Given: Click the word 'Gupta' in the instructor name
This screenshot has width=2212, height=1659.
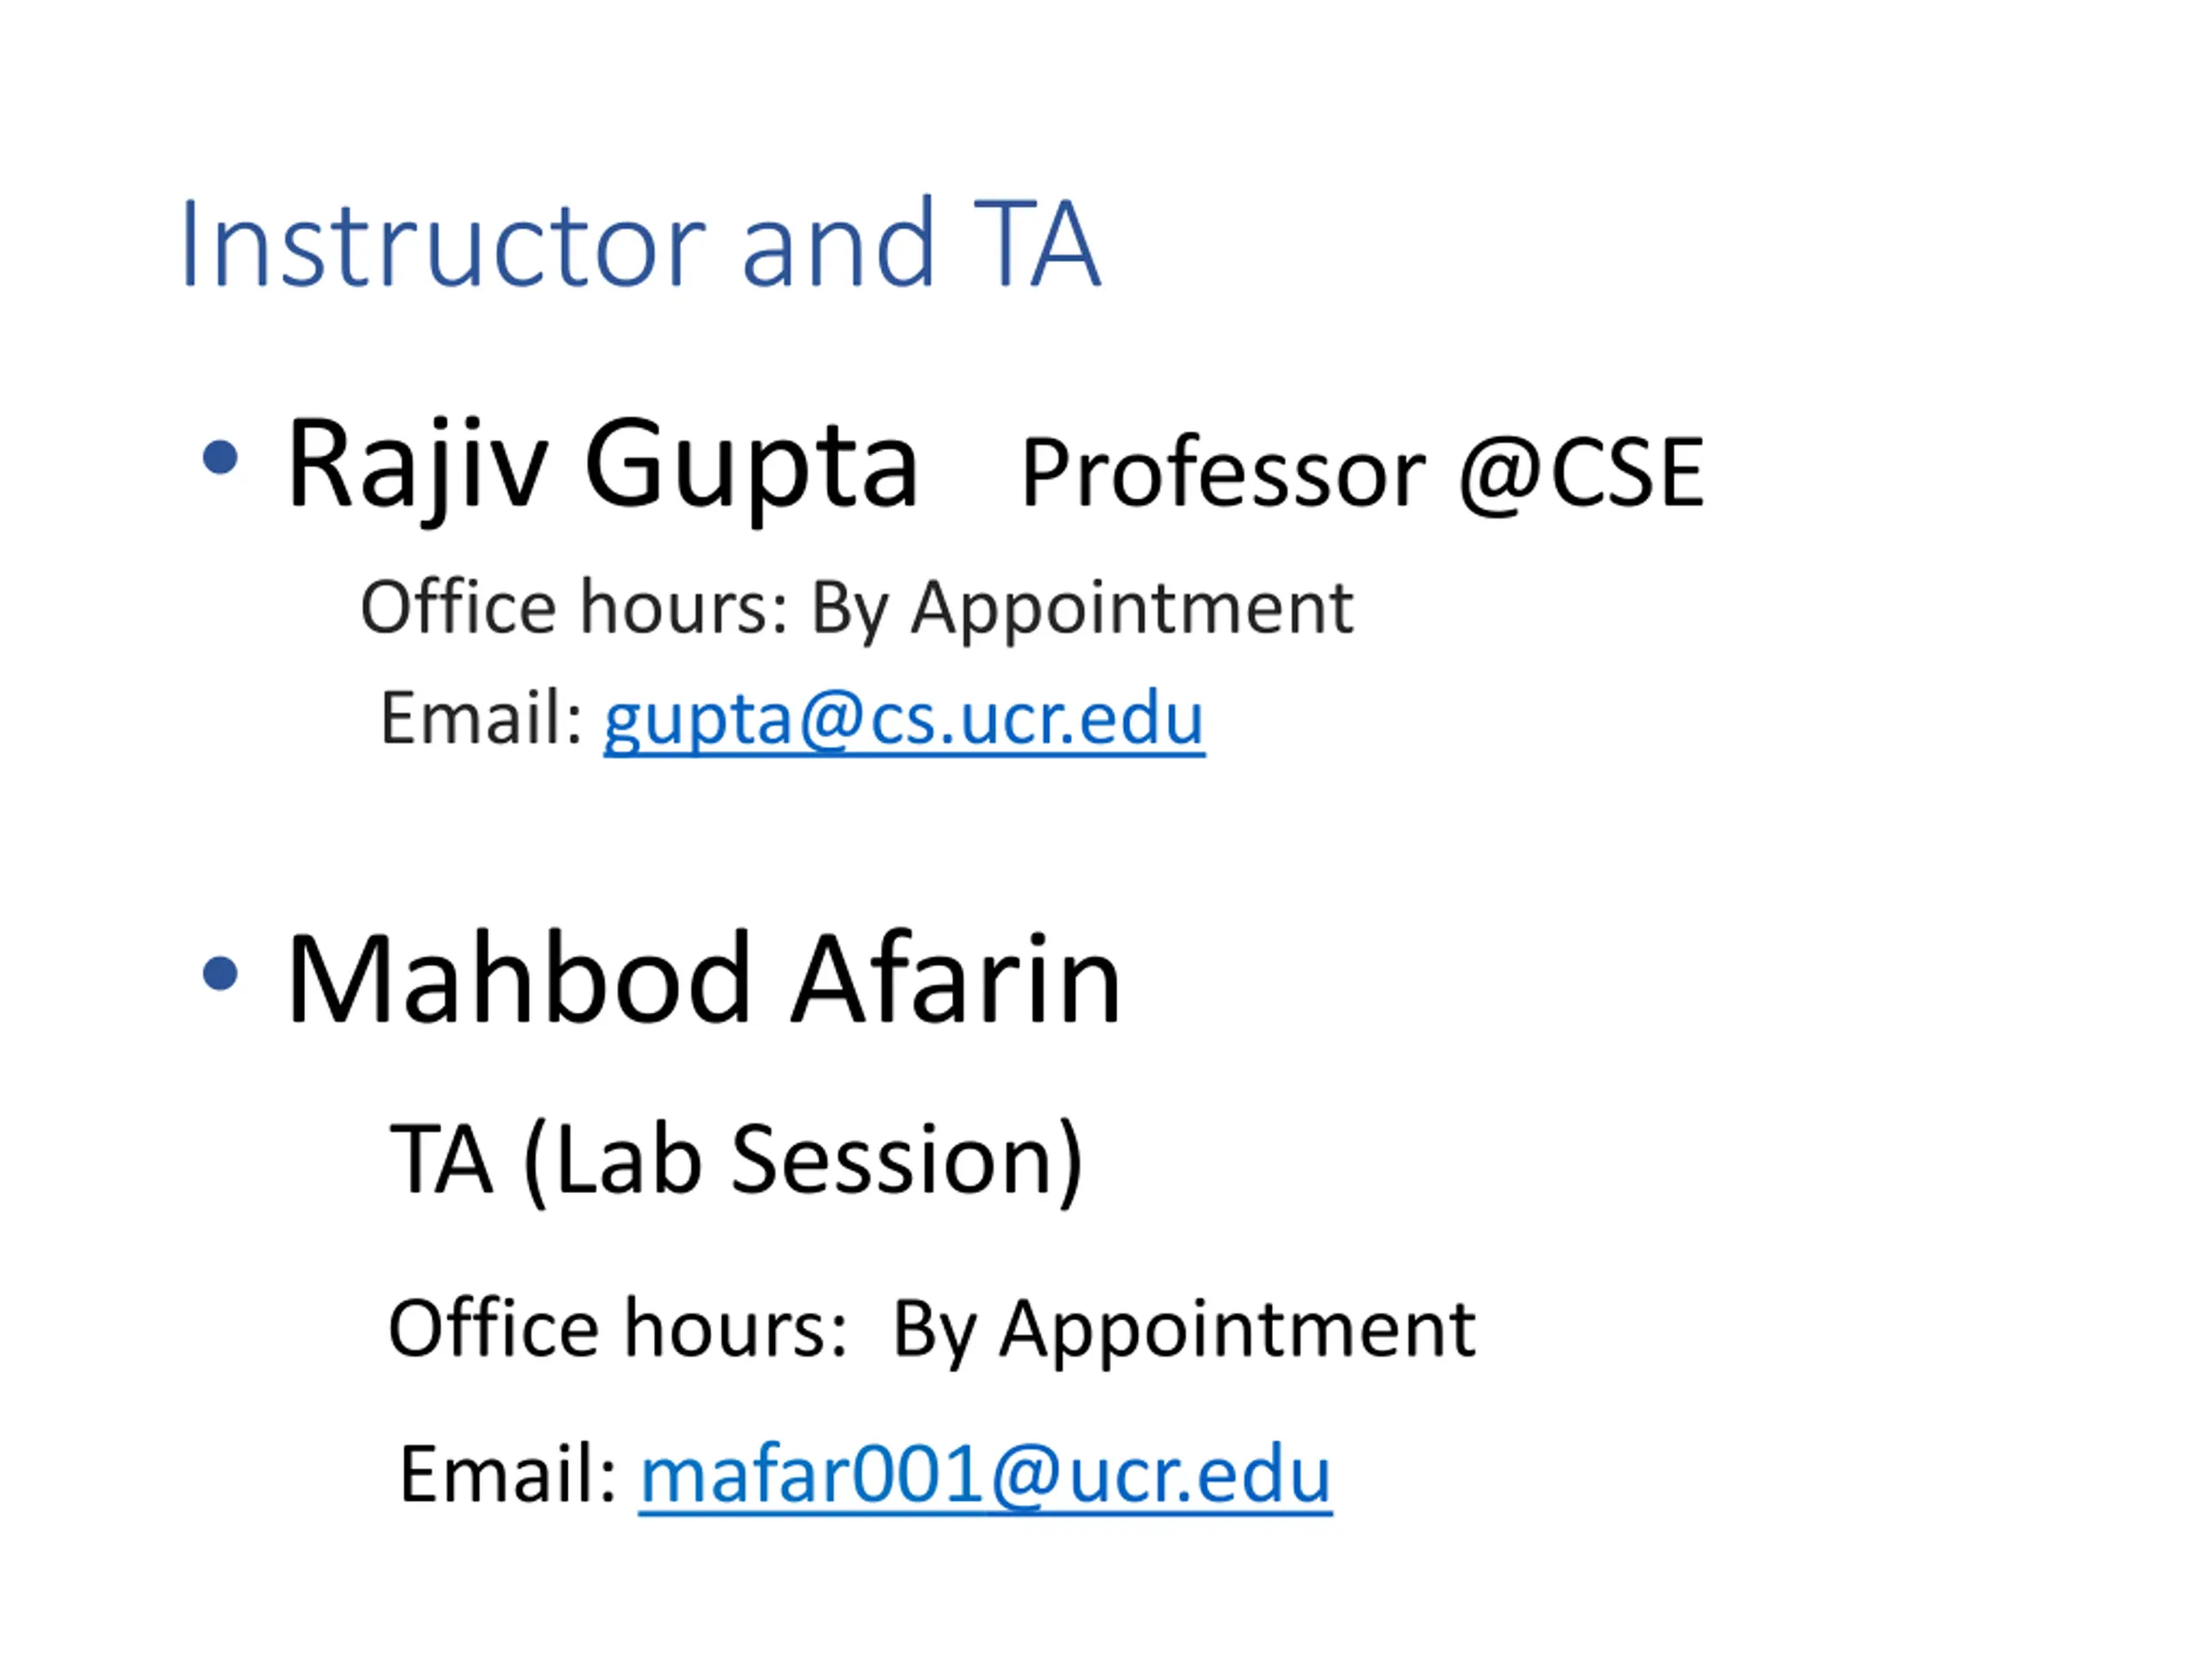Looking at the screenshot, I should click(x=751, y=467).
